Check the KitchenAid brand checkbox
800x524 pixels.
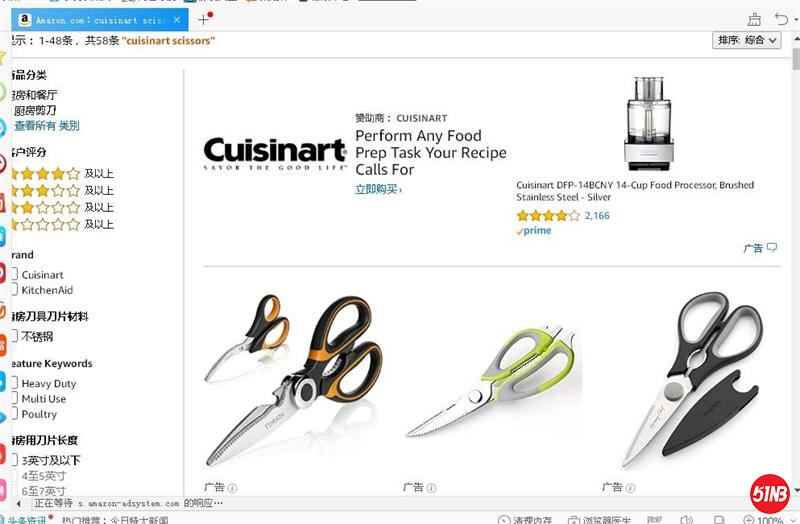pyautogui.click(x=14, y=289)
